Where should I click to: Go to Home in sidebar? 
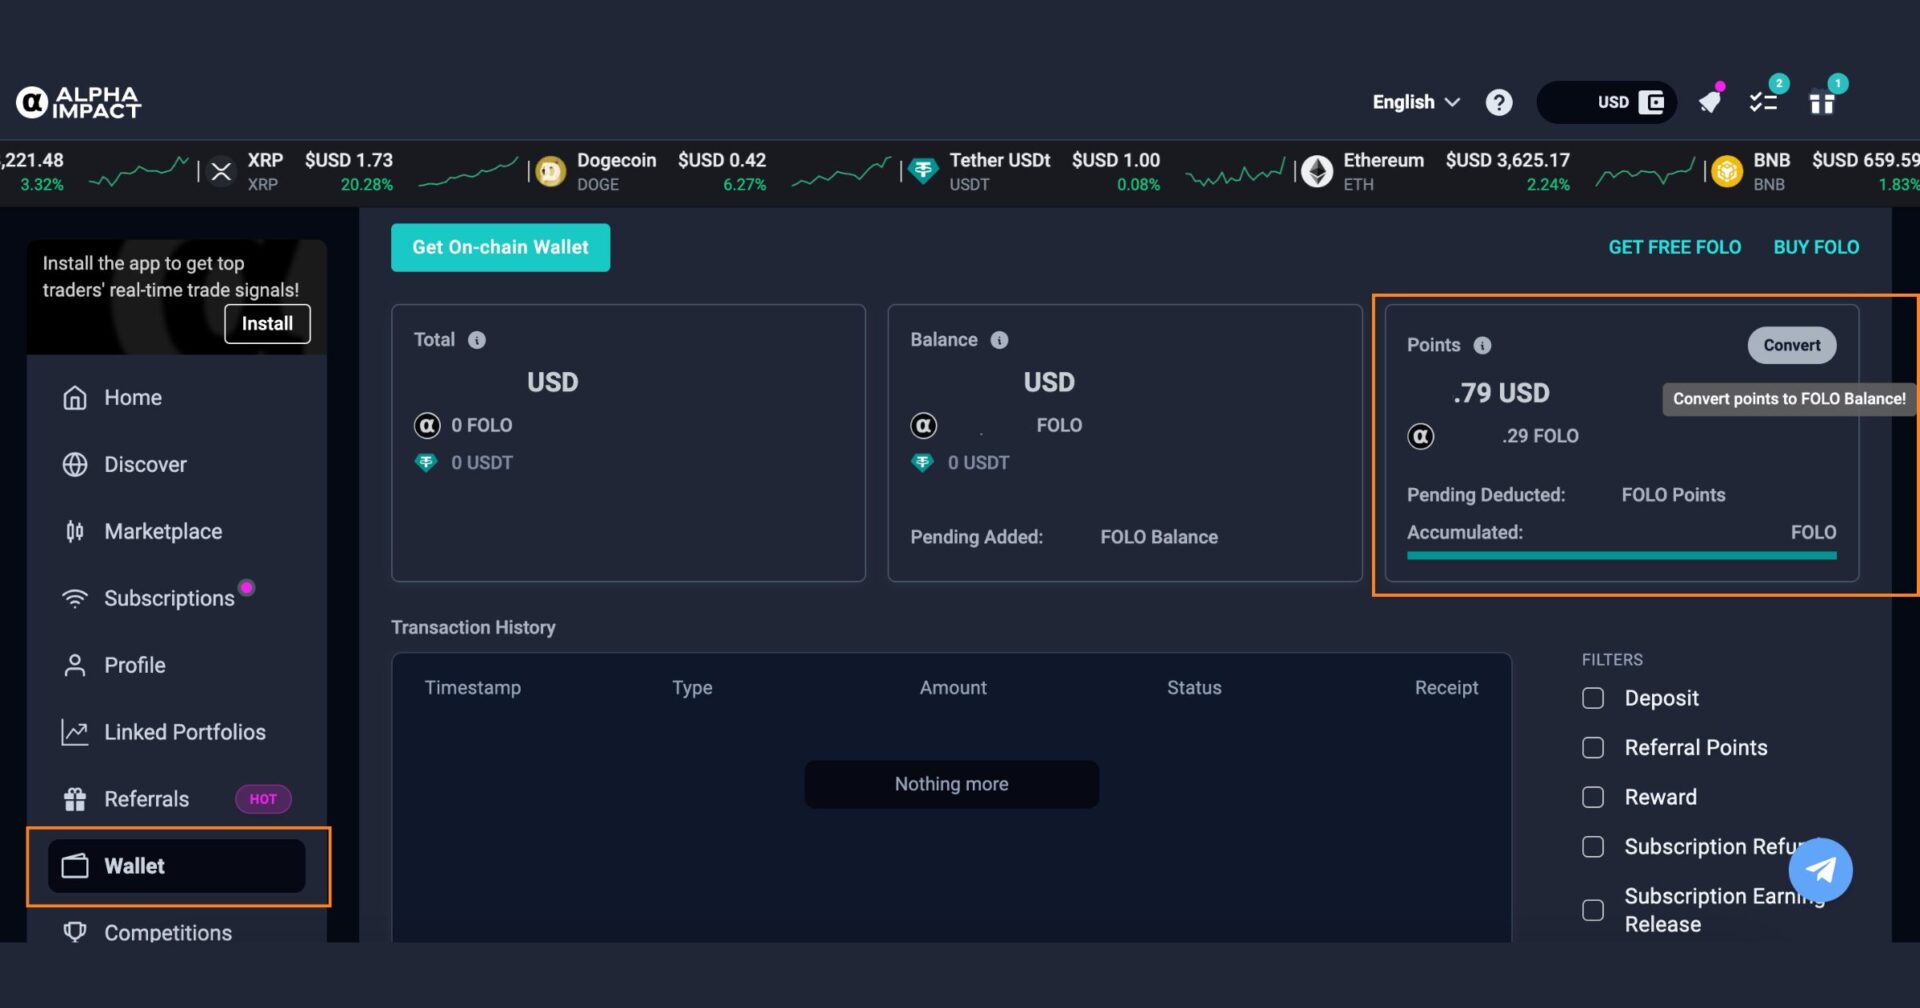pyautogui.click(x=177, y=397)
